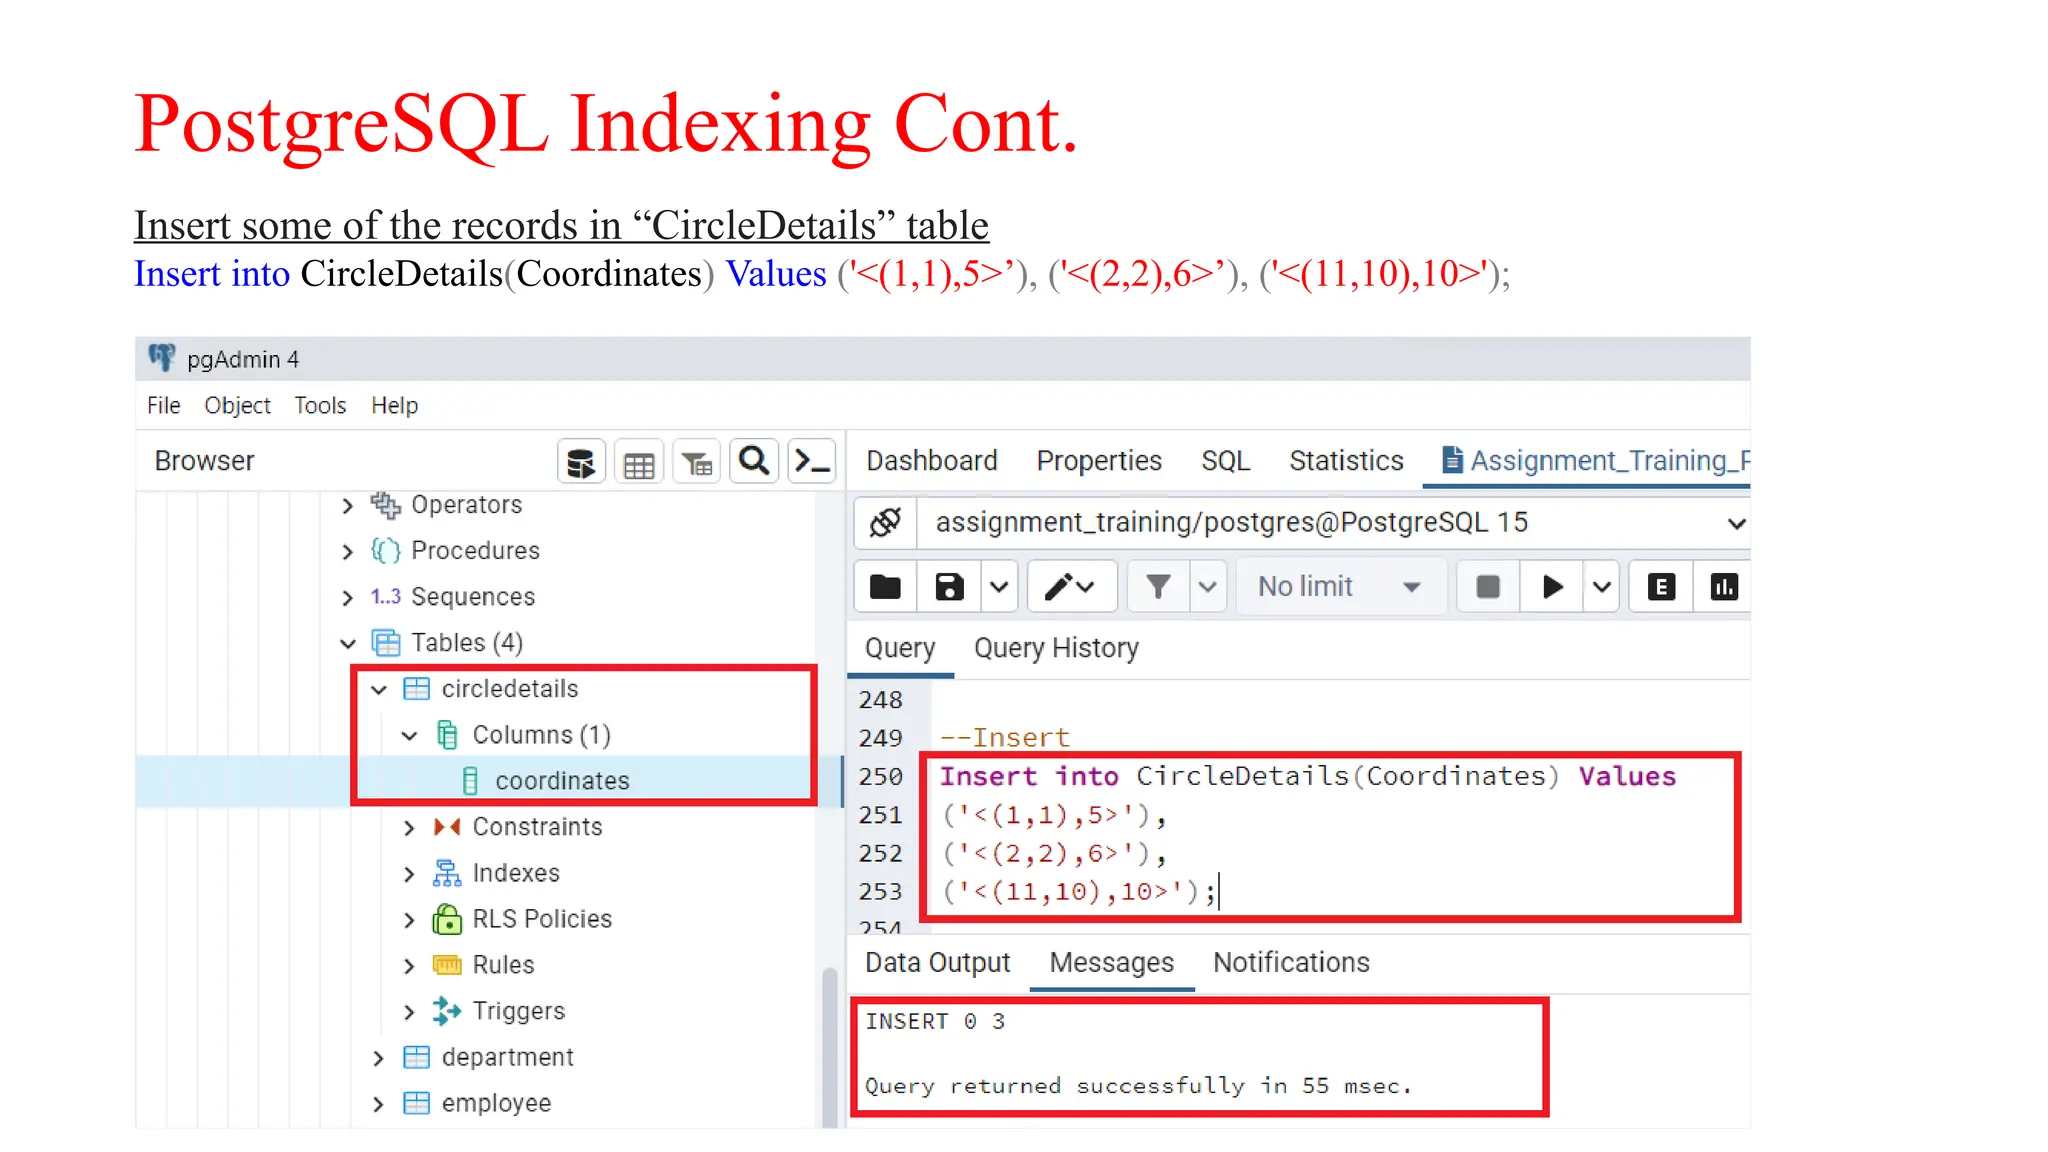Viewport: 2048px width, 1152px height.
Task: Click the Procedures braces icon
Action: [385, 551]
